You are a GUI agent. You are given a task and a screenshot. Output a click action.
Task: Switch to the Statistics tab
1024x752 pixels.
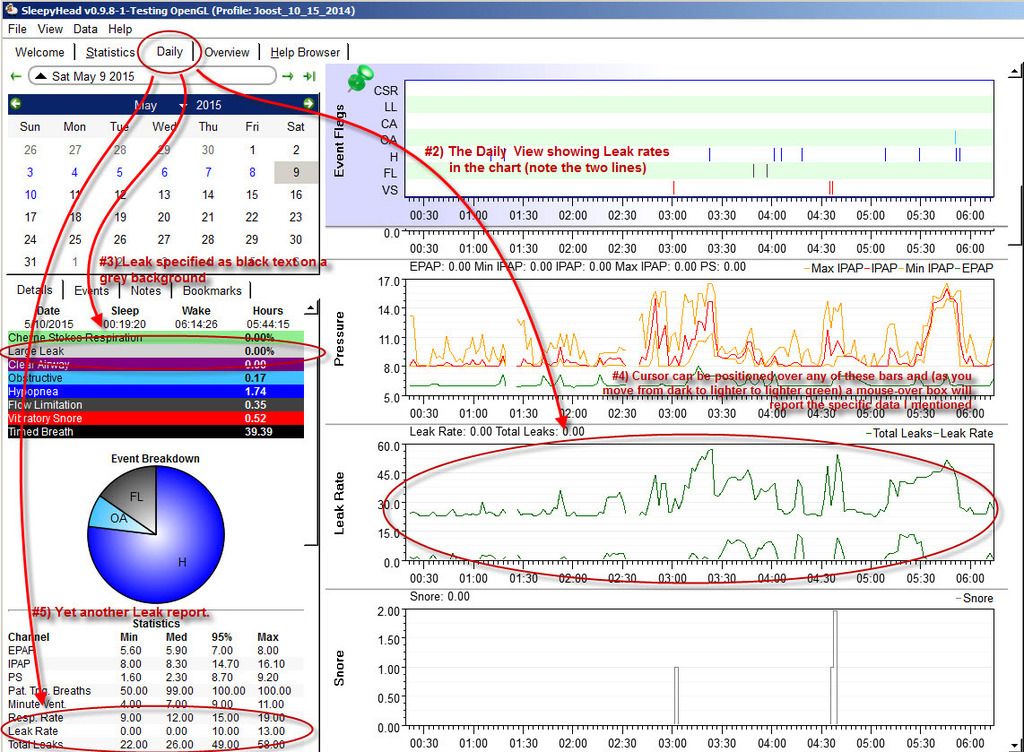[110, 52]
